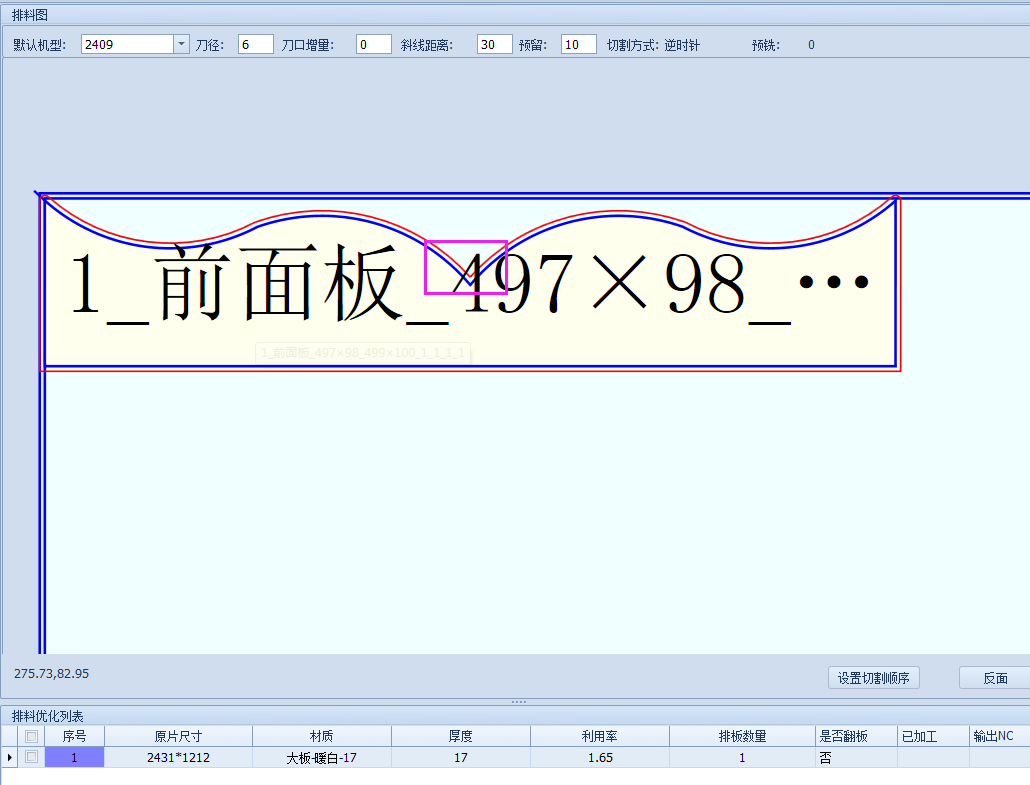Select the cell 2431*1212
This screenshot has height=785, width=1030.
178,757
